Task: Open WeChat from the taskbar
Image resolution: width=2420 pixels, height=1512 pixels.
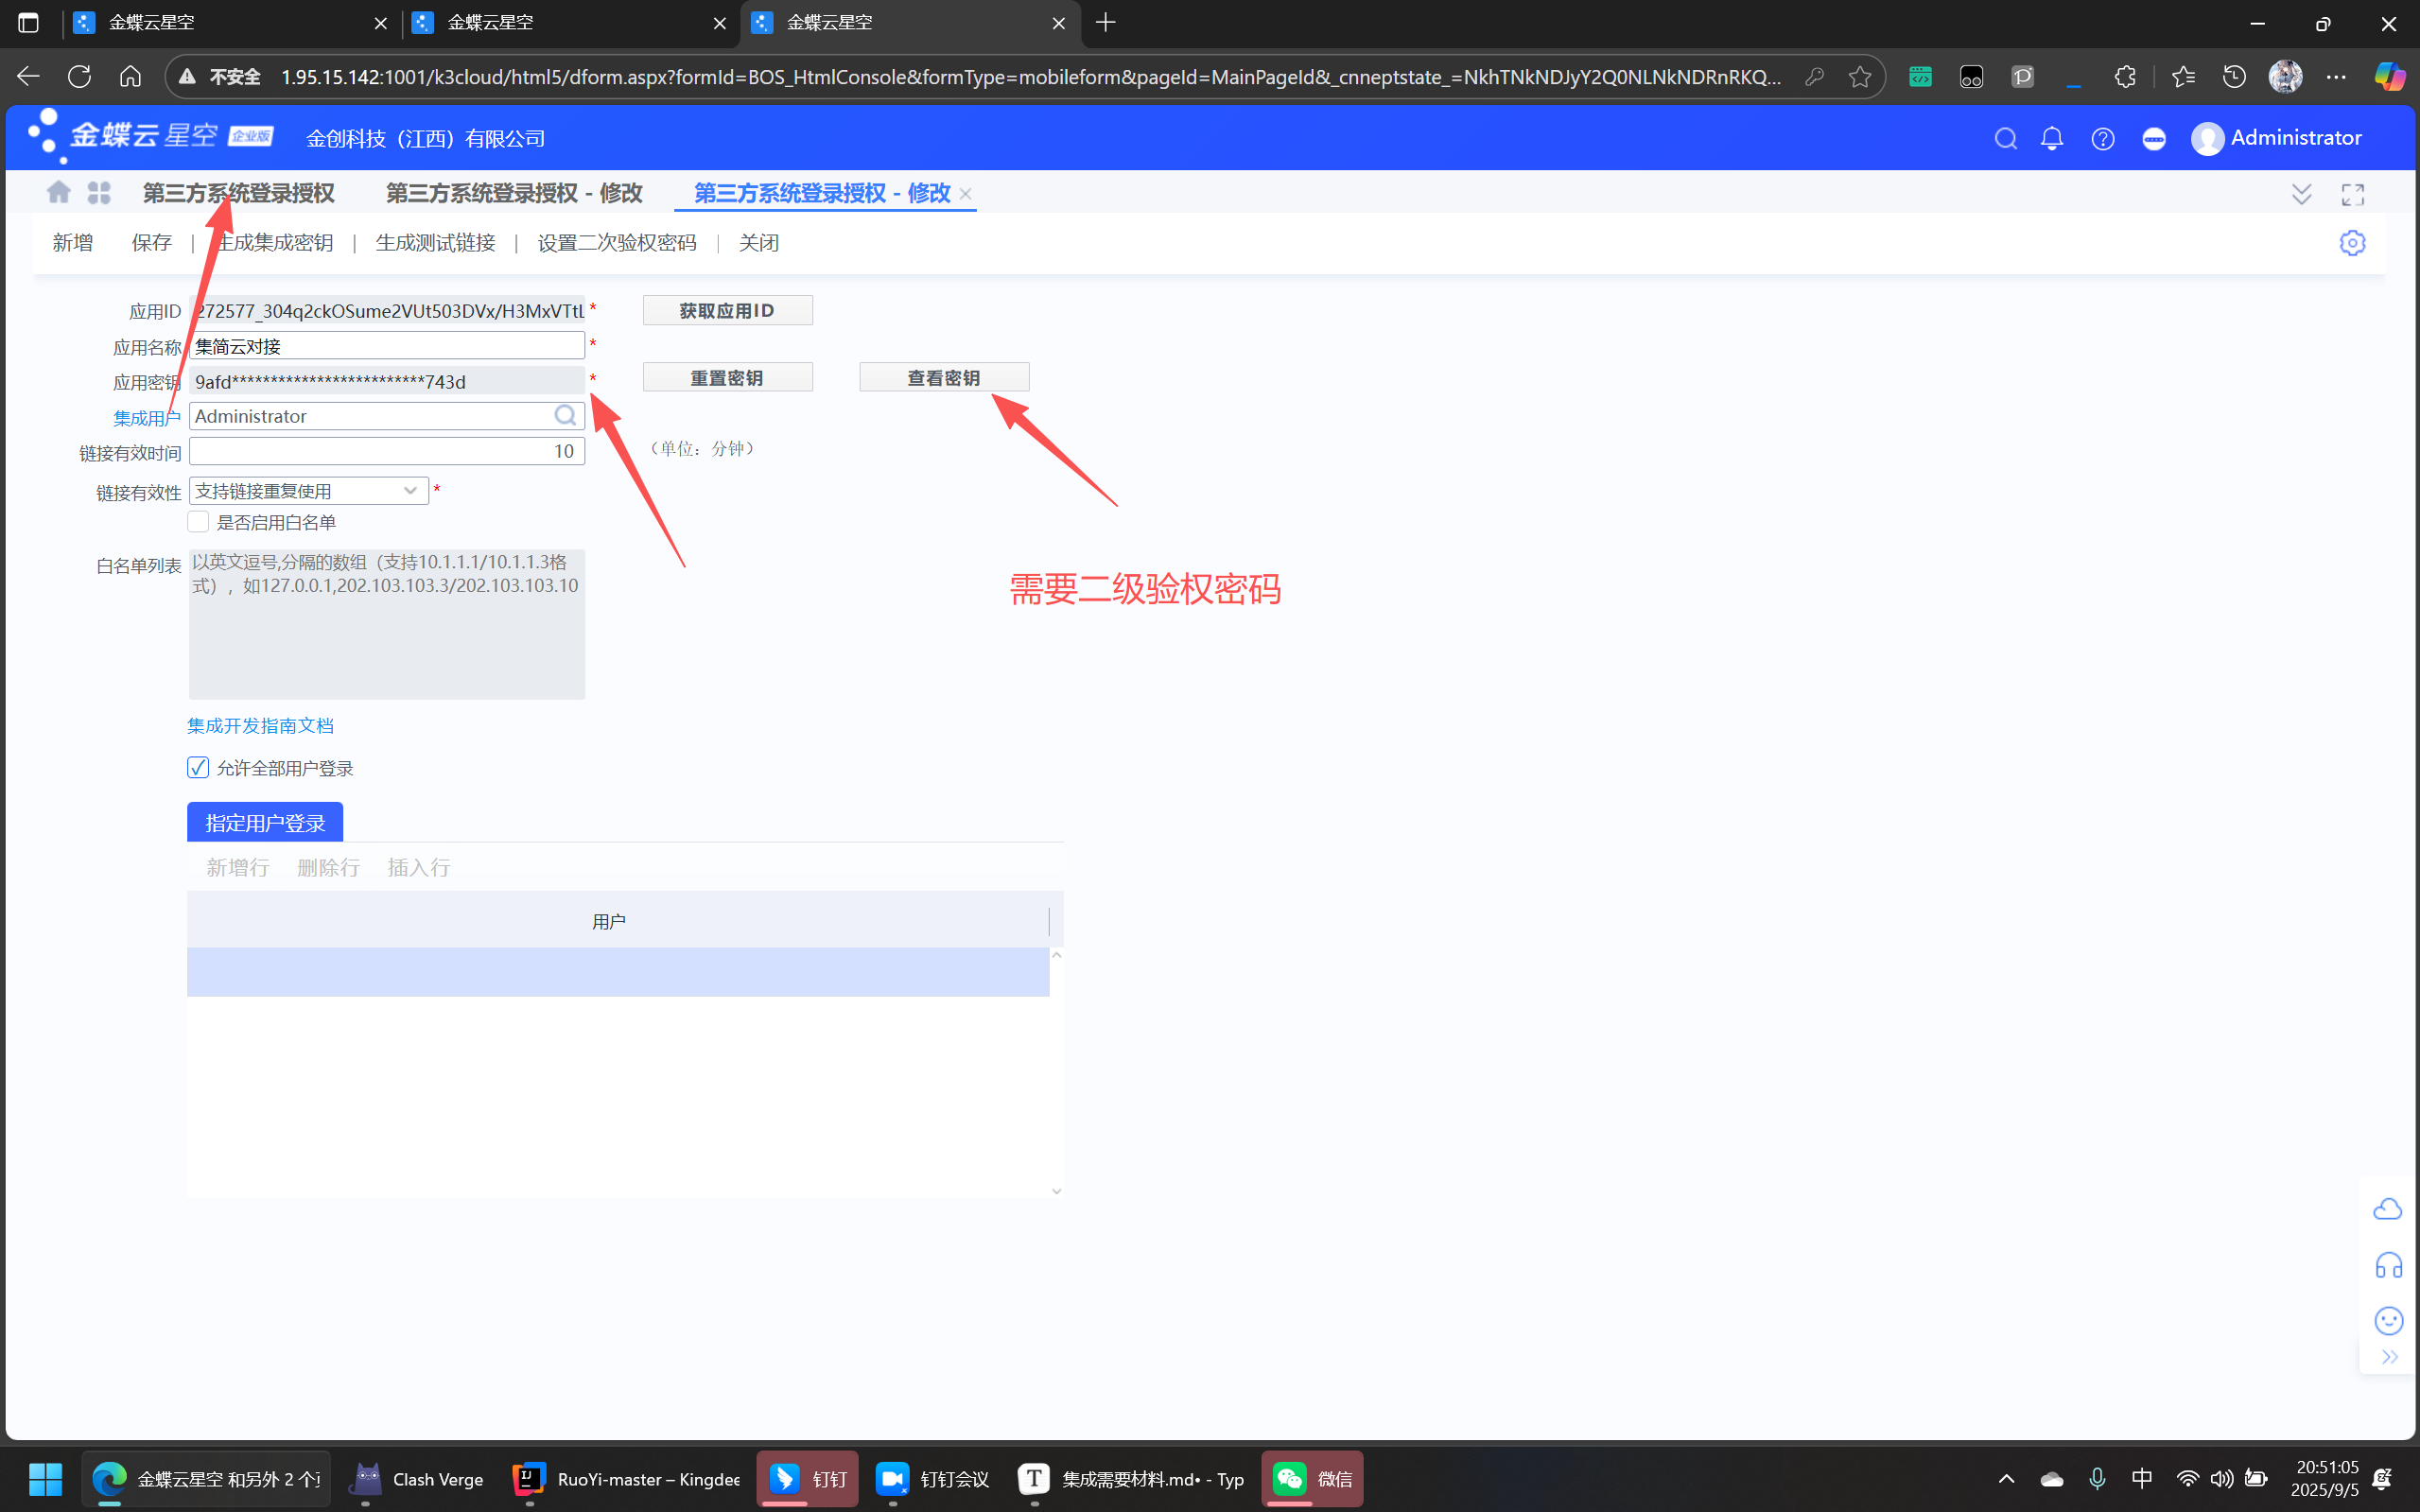Action: pyautogui.click(x=1311, y=1478)
